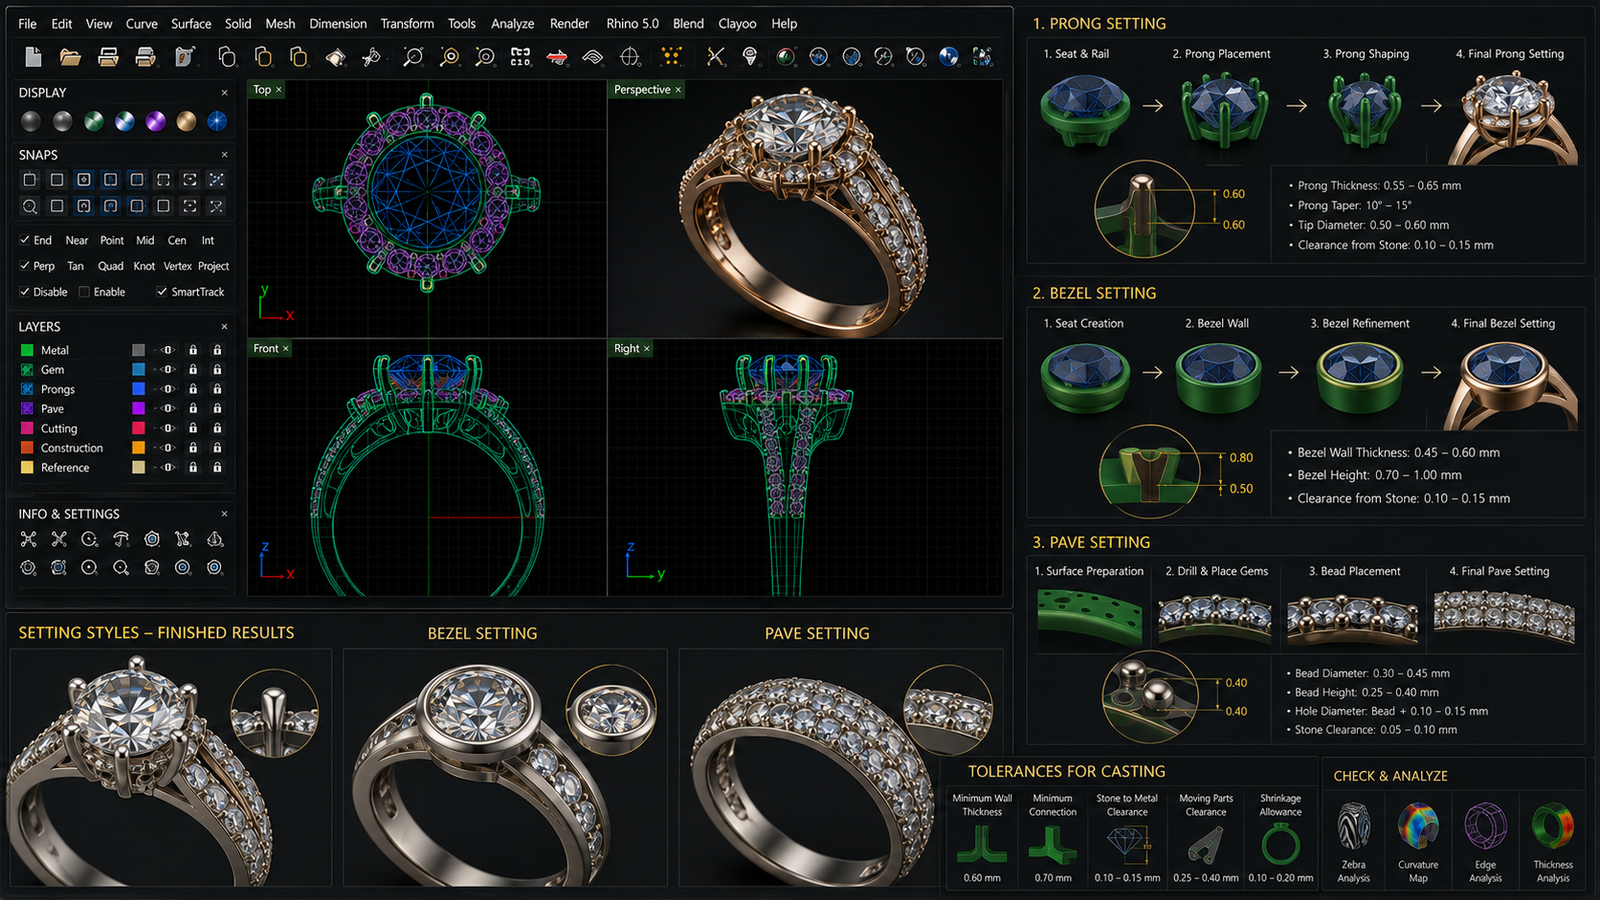This screenshot has width=1600, height=900.
Task: Click the crosshair target icon in toolbar
Action: (x=630, y=57)
